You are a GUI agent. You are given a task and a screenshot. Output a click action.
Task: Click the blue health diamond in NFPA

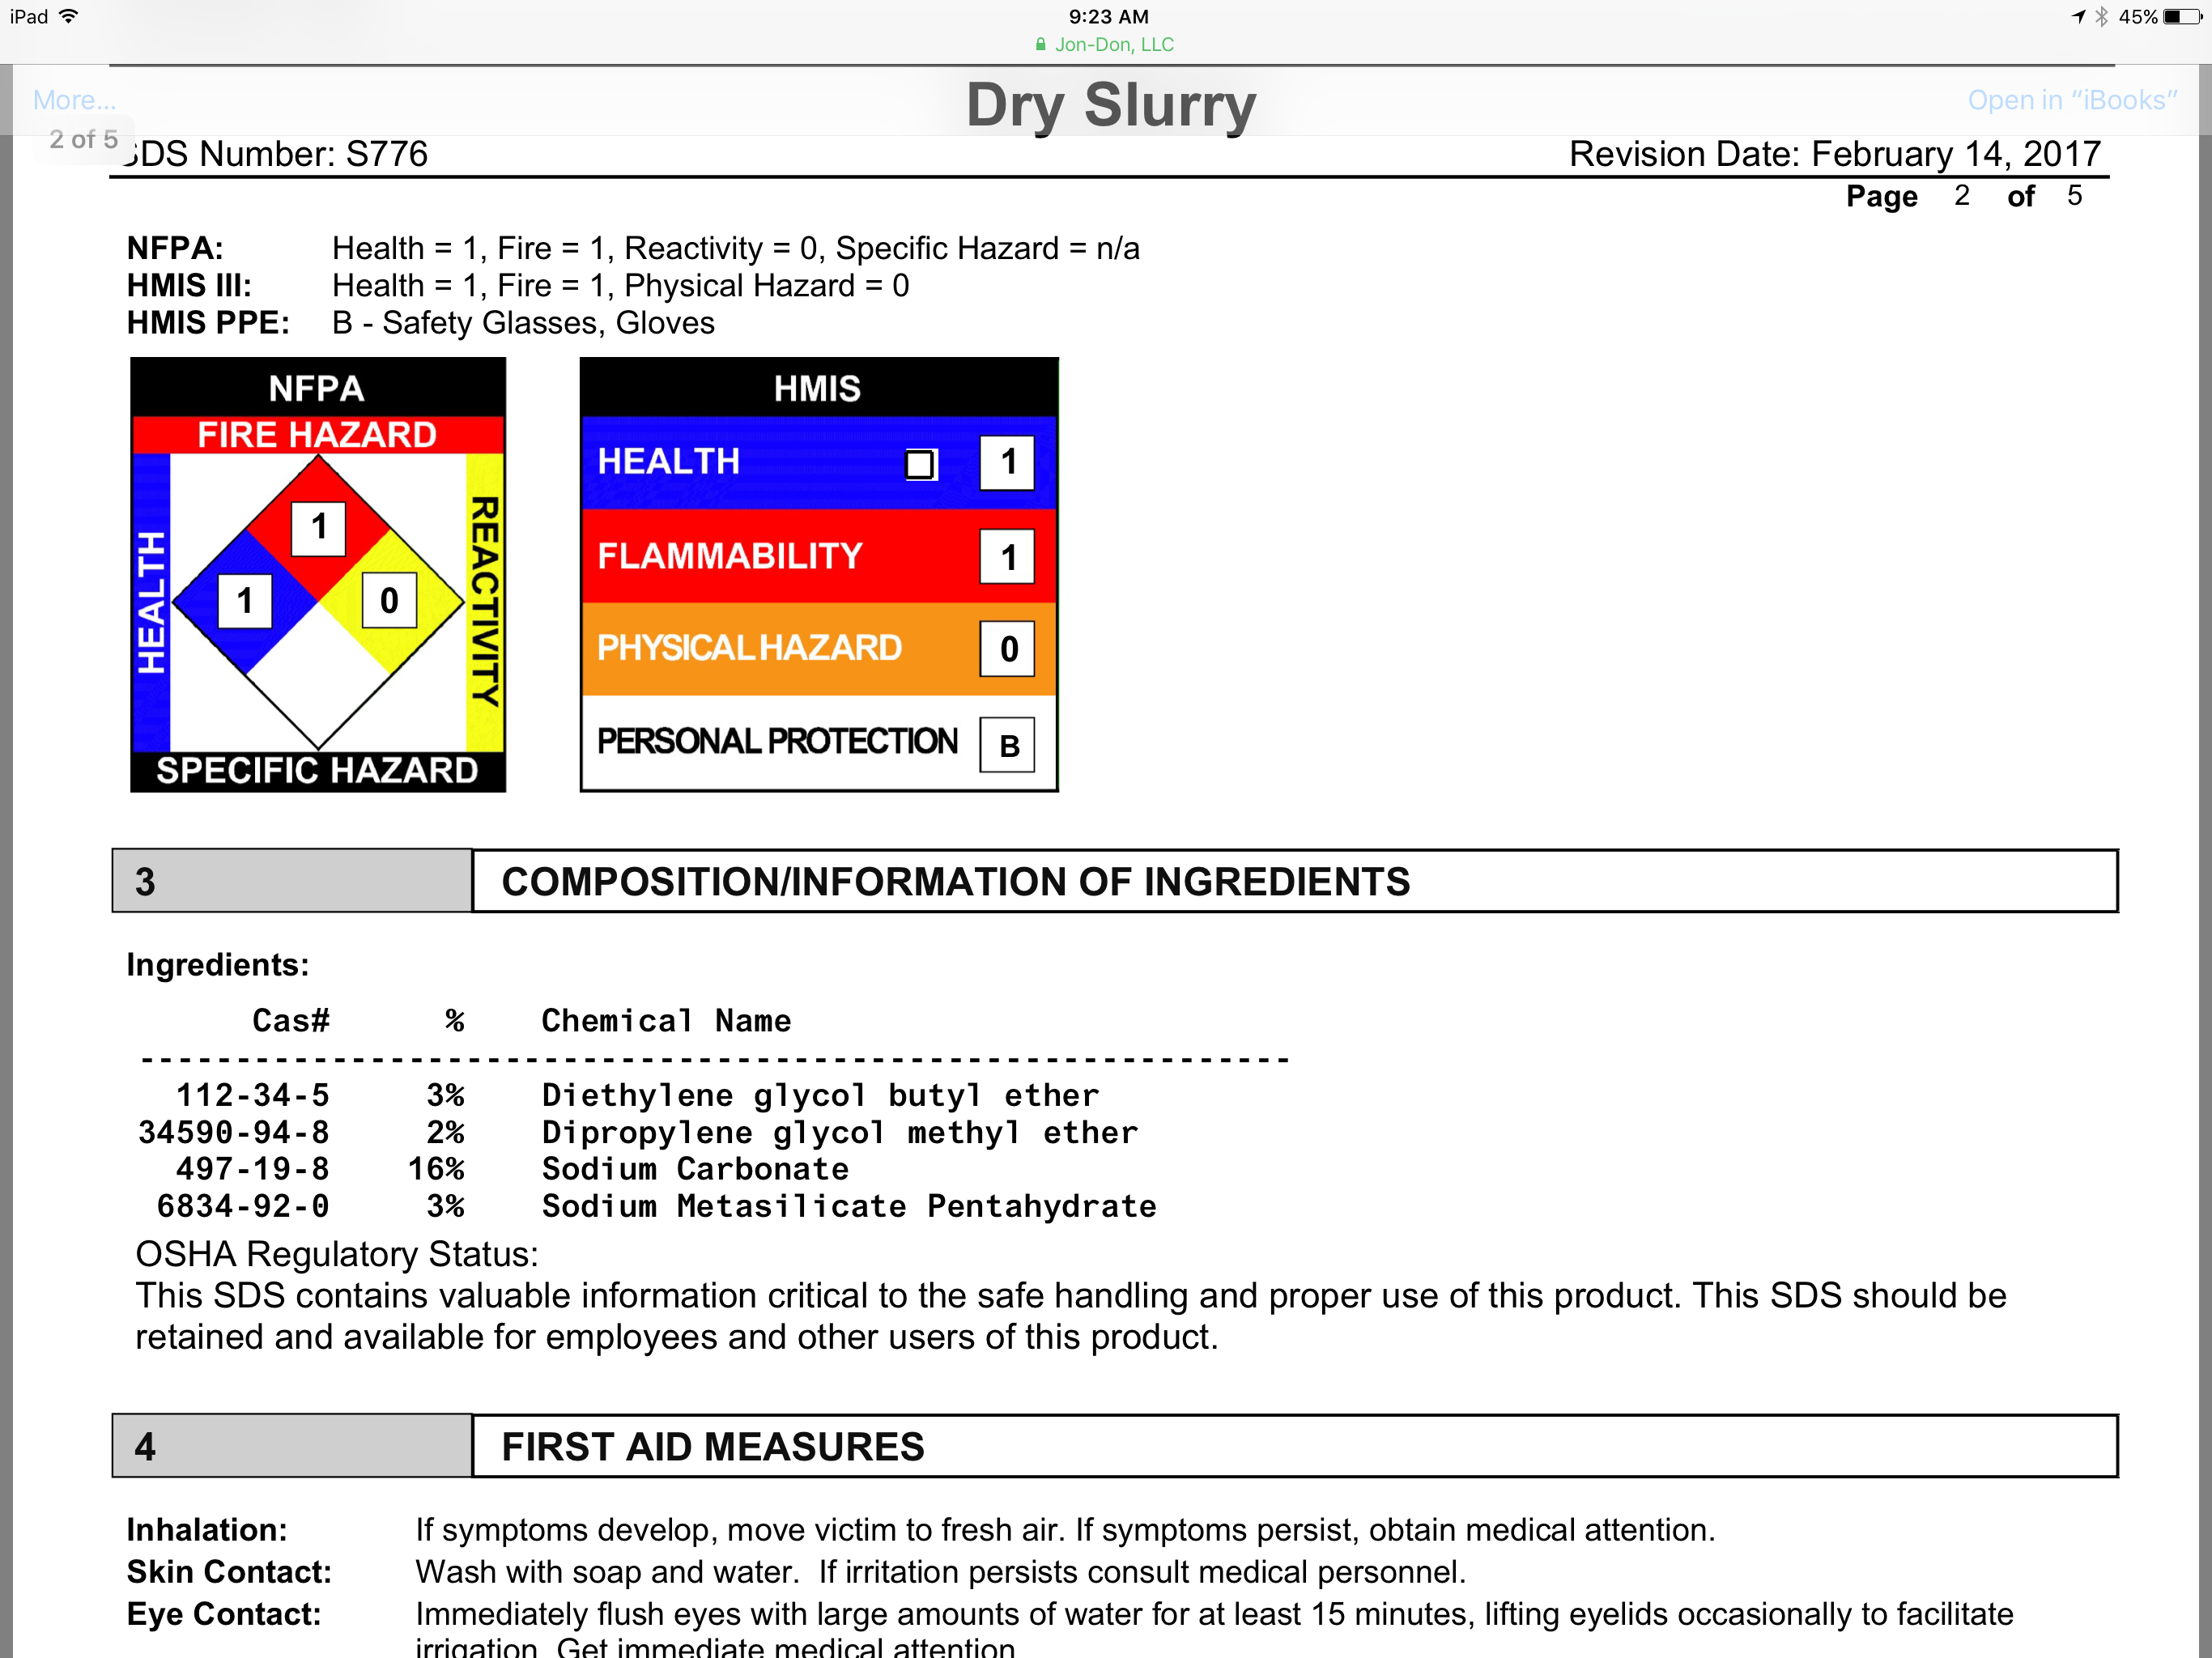245,601
